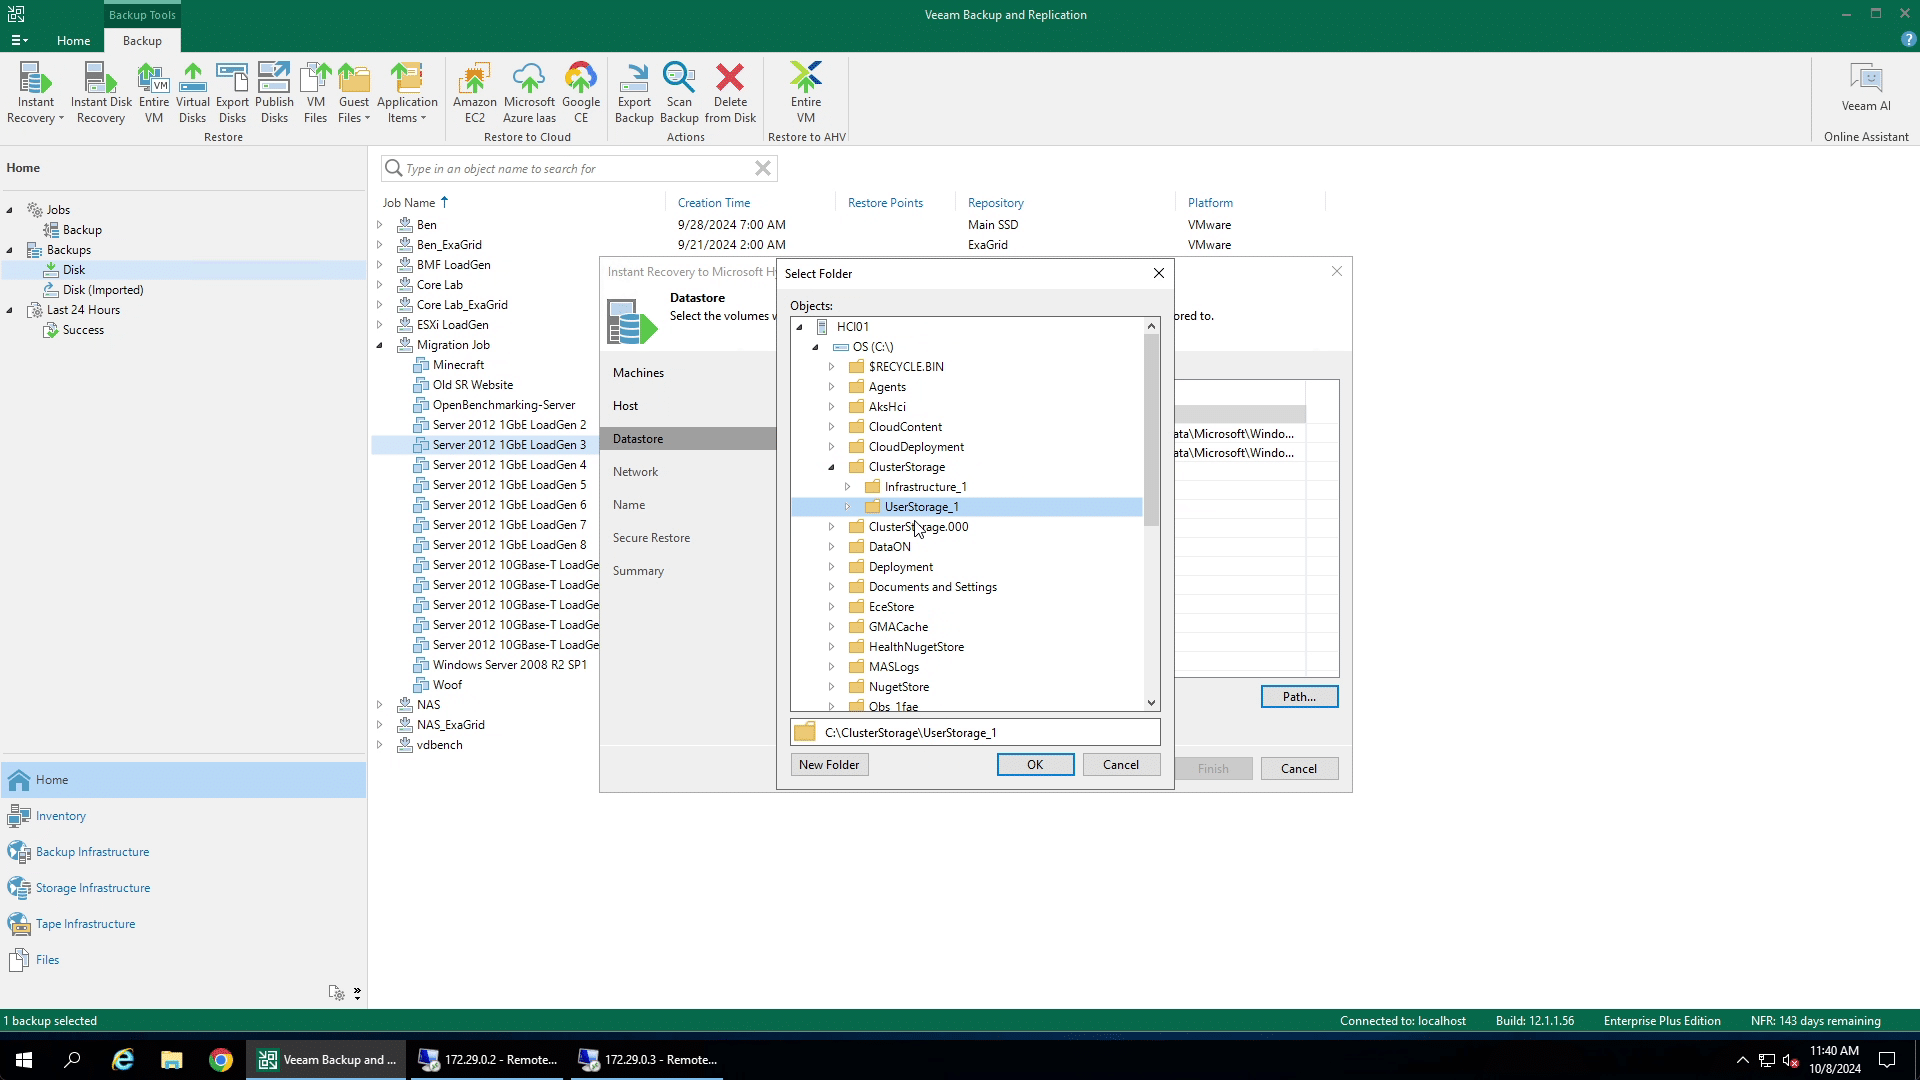
Task: Switch to the Home ribbon tab
Action: [73, 41]
